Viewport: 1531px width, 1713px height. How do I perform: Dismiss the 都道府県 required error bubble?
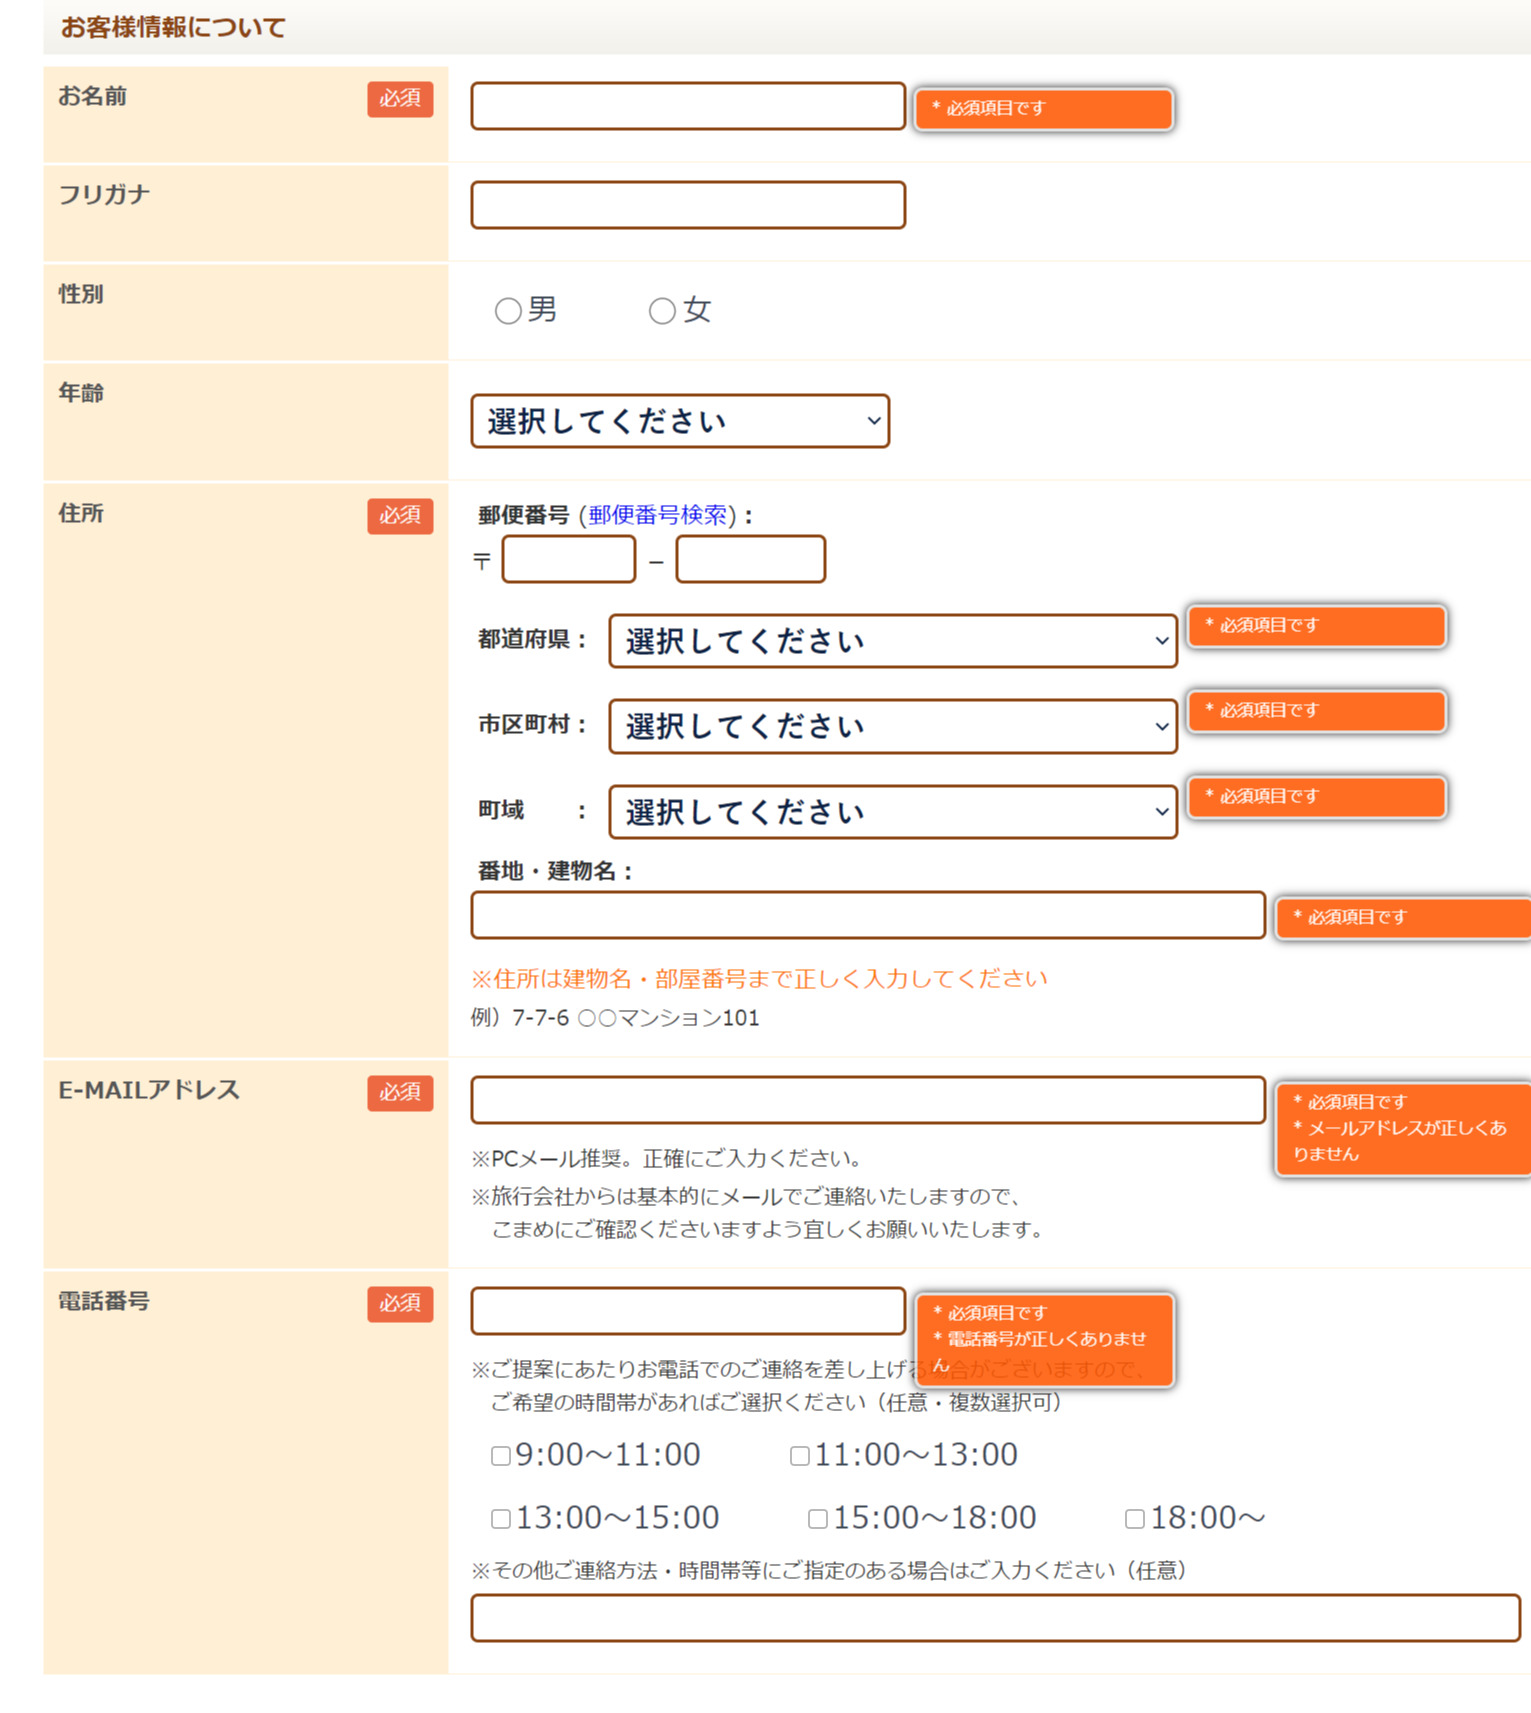[x=1317, y=626]
